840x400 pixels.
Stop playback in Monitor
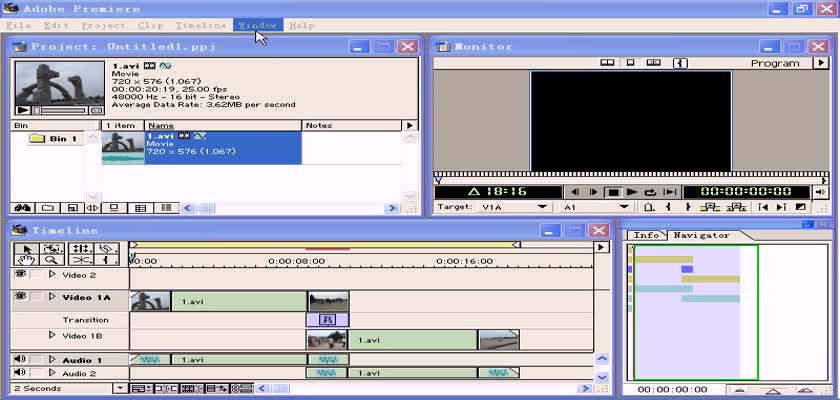point(614,192)
